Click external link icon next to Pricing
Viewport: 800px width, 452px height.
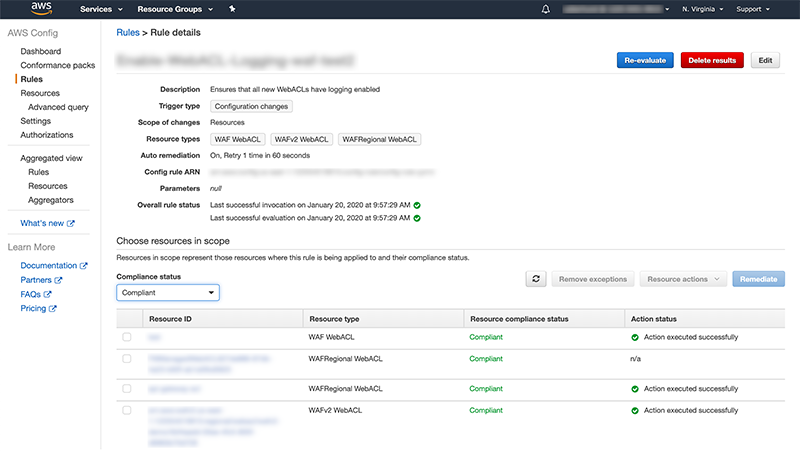click(x=53, y=309)
